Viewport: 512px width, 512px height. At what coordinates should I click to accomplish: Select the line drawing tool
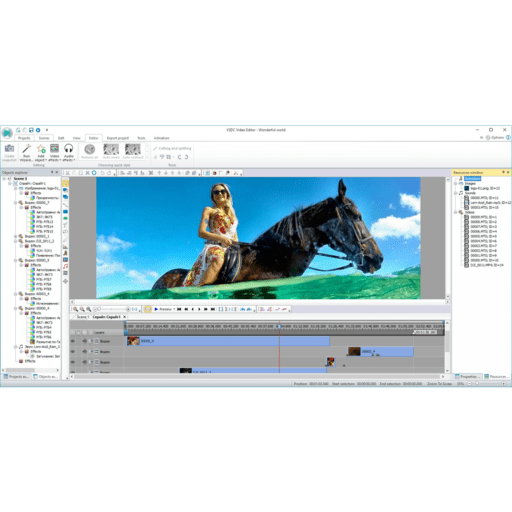click(x=66, y=205)
